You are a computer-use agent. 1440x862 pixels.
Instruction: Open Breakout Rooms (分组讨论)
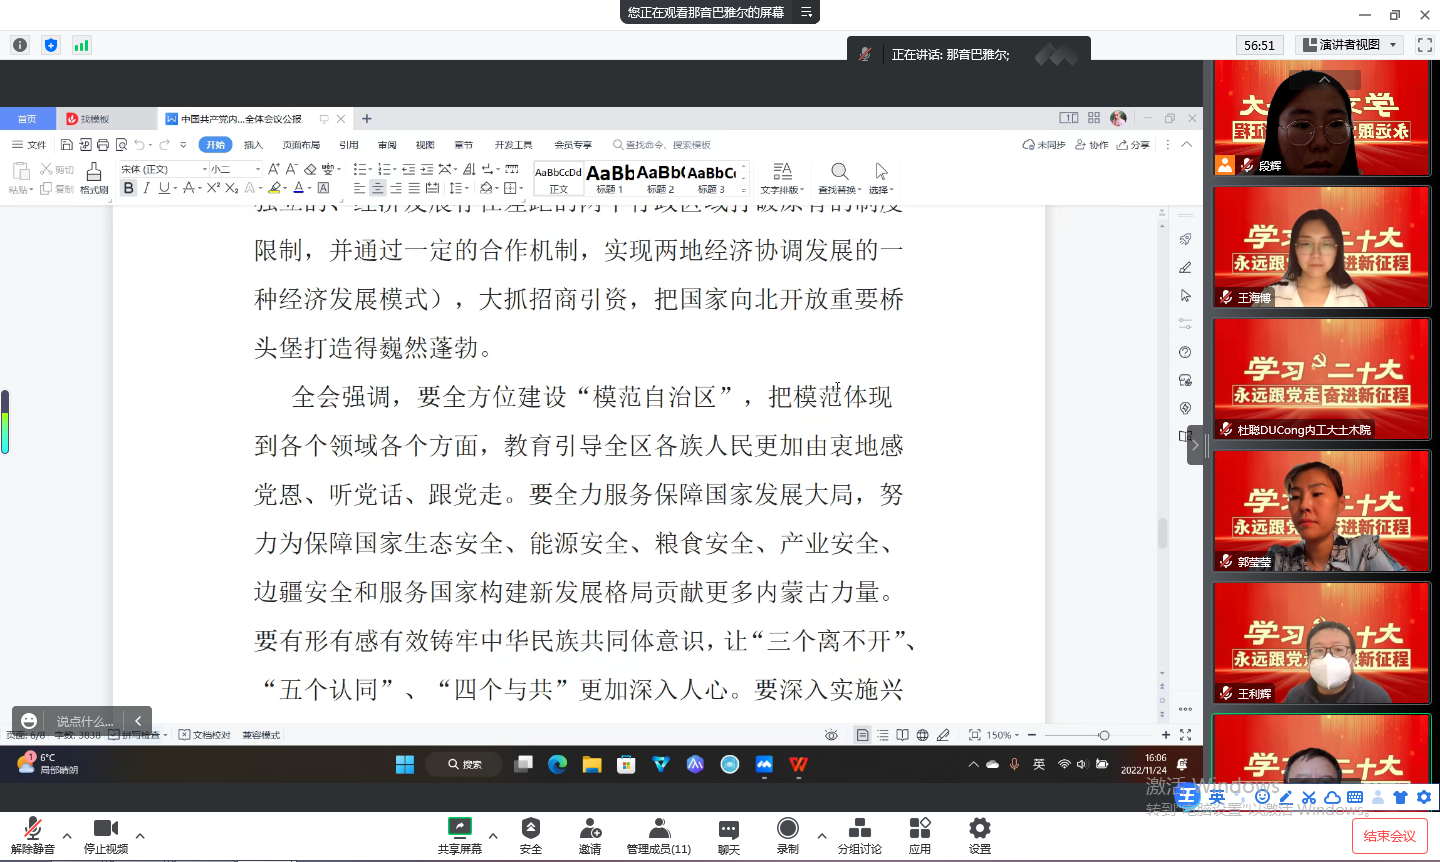(x=859, y=835)
